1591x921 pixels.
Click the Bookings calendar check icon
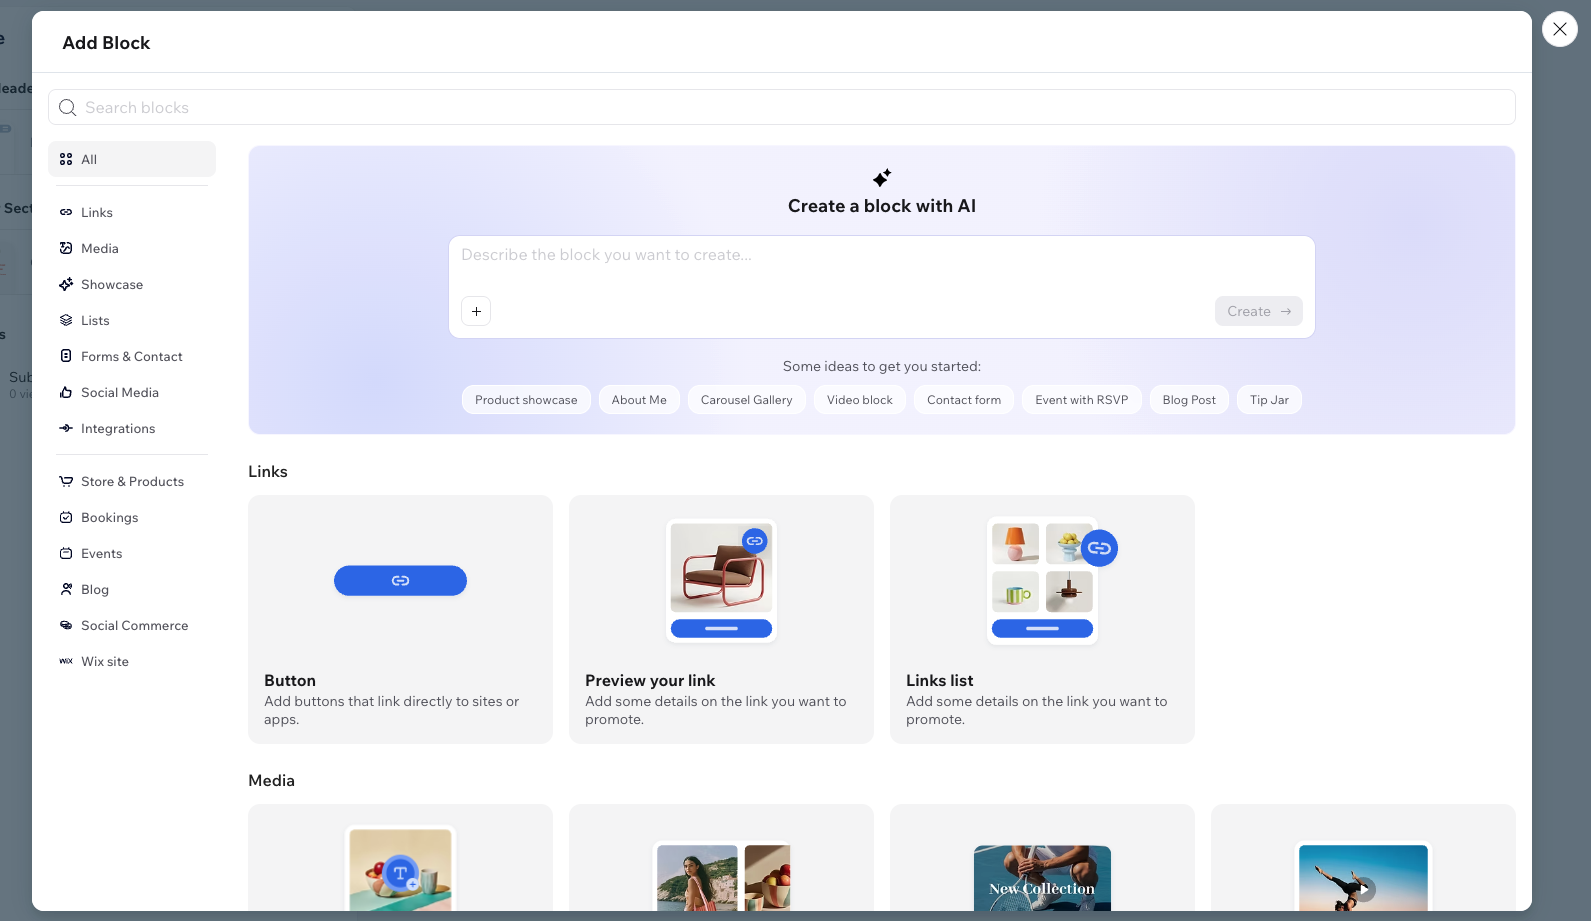[x=66, y=517]
